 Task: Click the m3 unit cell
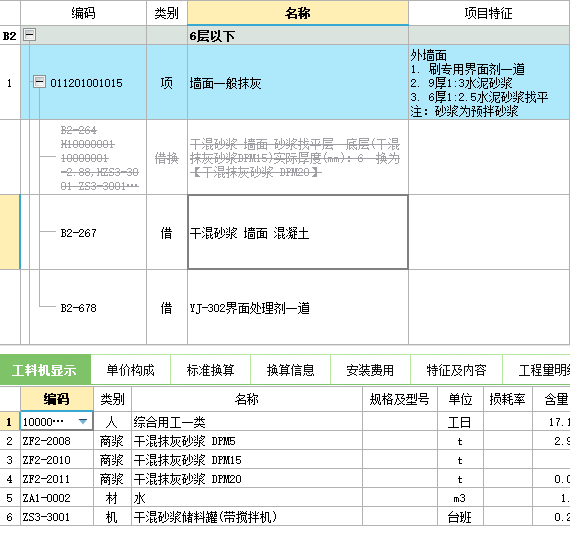coord(460,498)
